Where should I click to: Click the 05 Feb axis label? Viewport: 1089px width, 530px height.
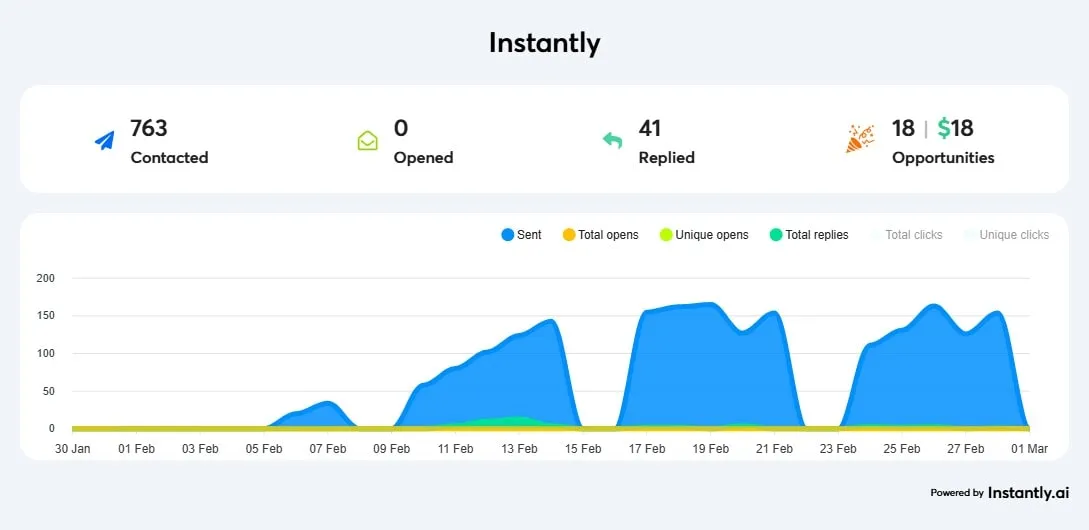pyautogui.click(x=264, y=449)
